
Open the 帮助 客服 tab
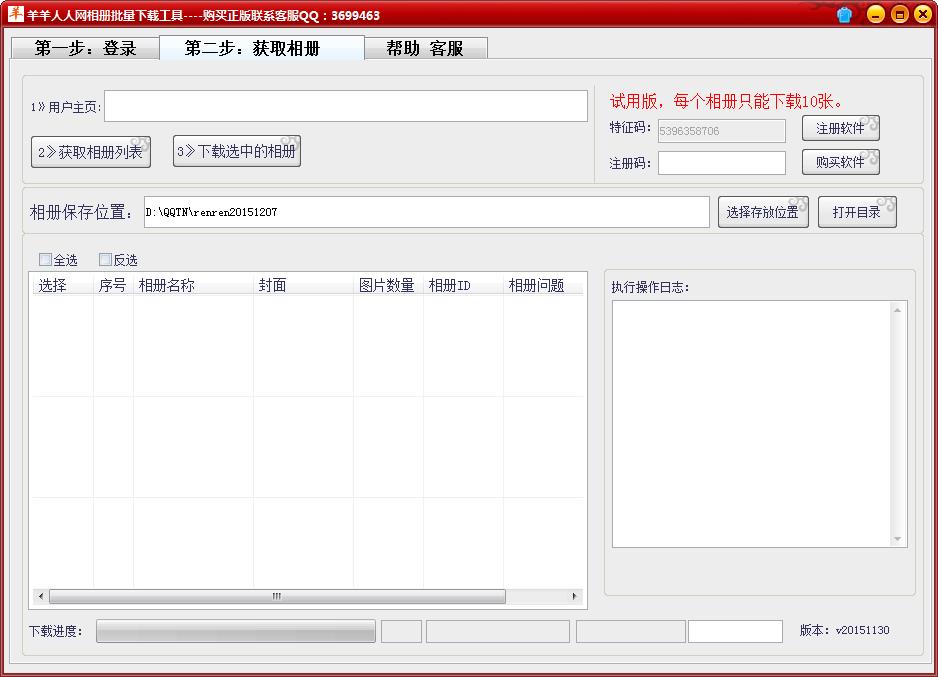425,48
